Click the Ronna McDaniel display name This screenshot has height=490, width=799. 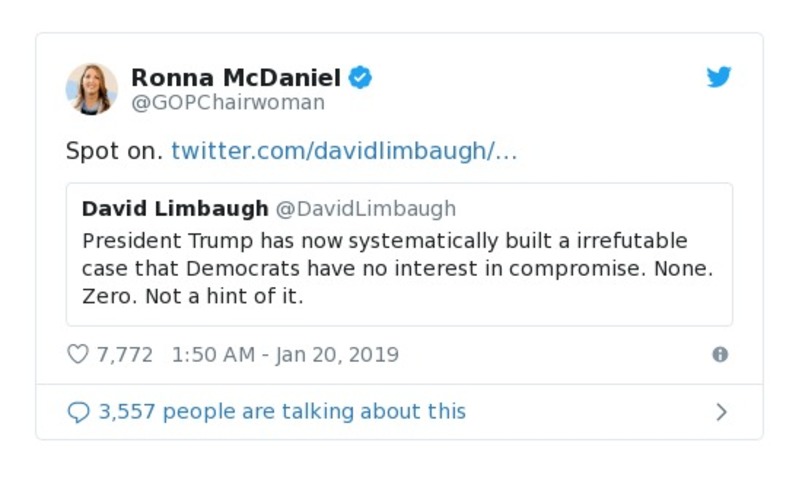click(x=236, y=77)
